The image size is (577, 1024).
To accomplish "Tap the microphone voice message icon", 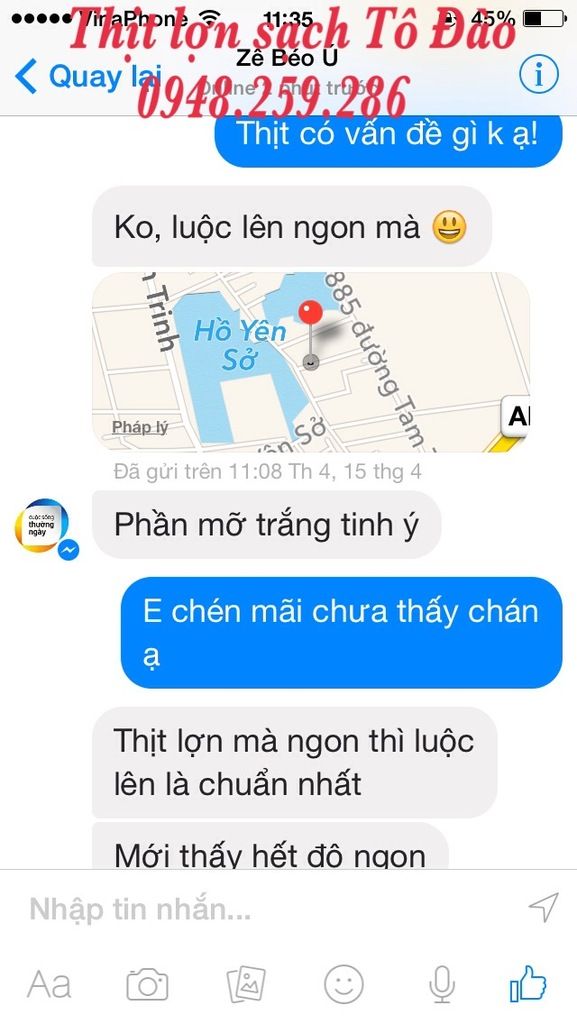I will click(x=442, y=984).
